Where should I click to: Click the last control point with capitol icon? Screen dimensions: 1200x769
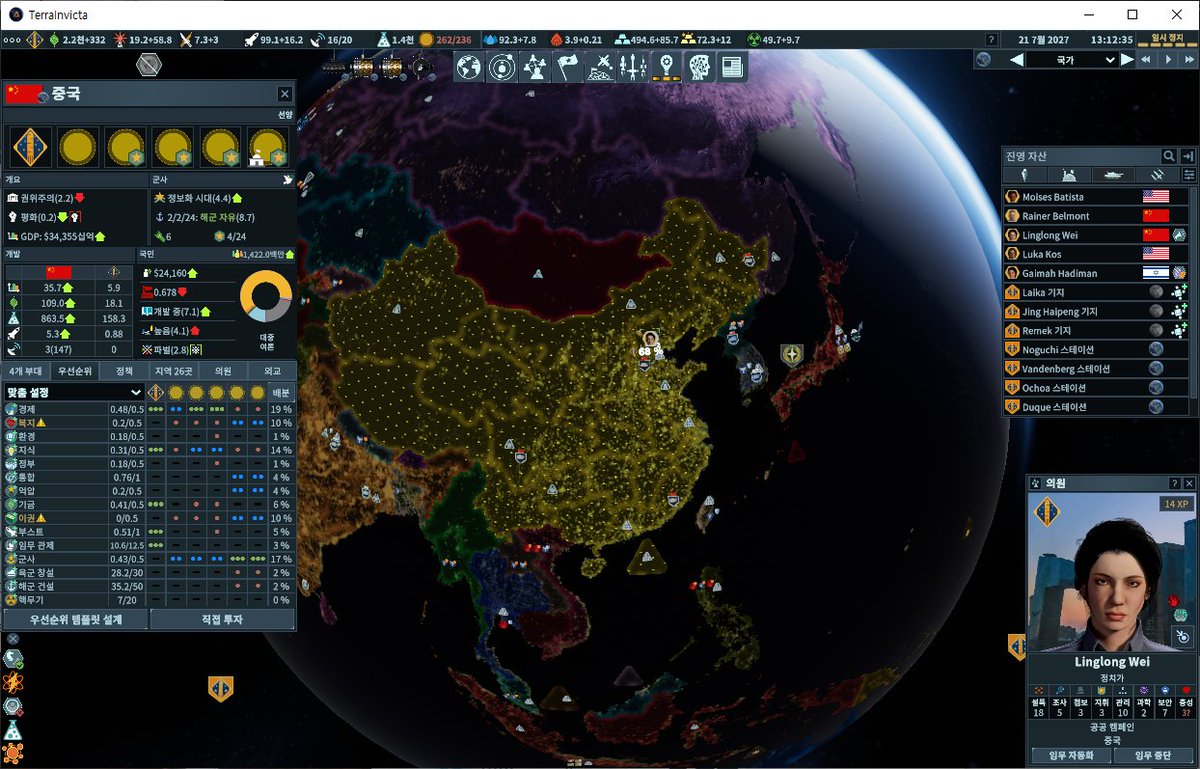tap(267, 147)
